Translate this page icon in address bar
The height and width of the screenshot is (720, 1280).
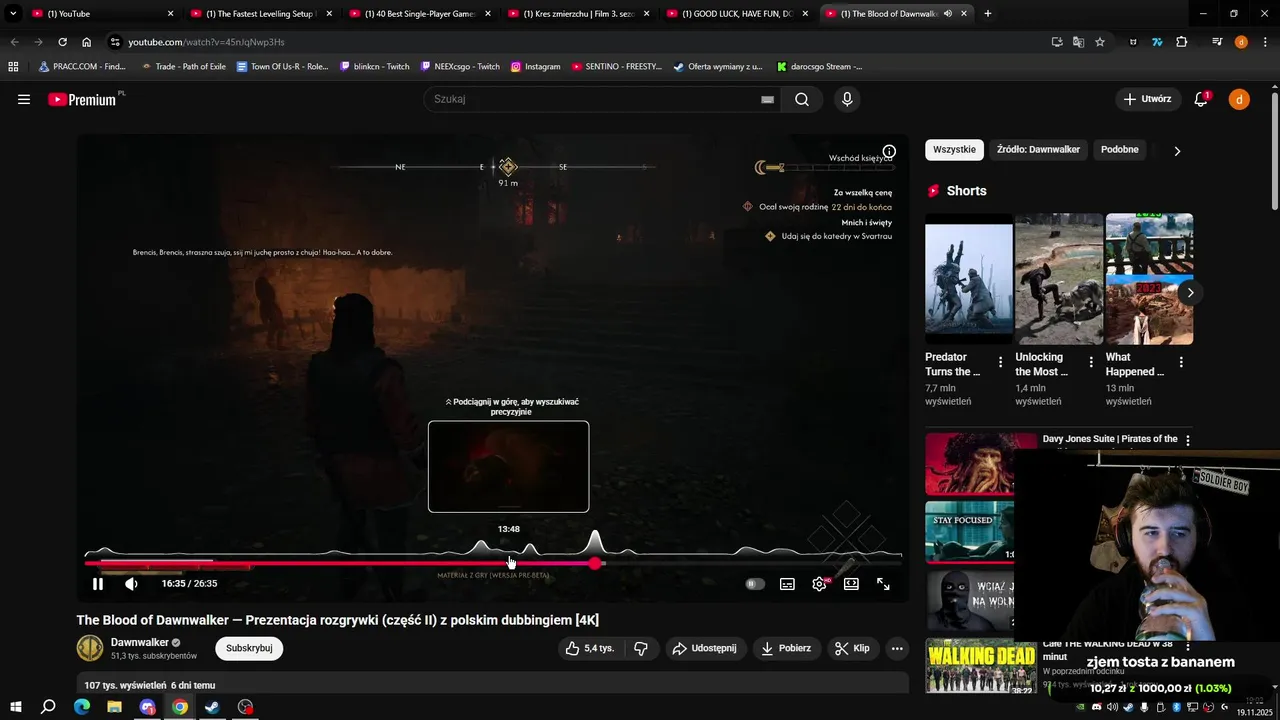1078,42
